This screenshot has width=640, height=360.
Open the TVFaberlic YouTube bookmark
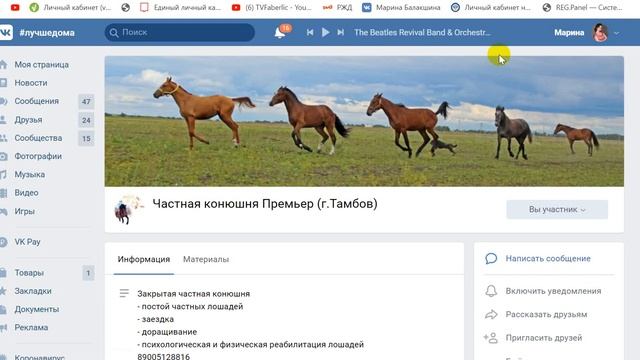272,7
